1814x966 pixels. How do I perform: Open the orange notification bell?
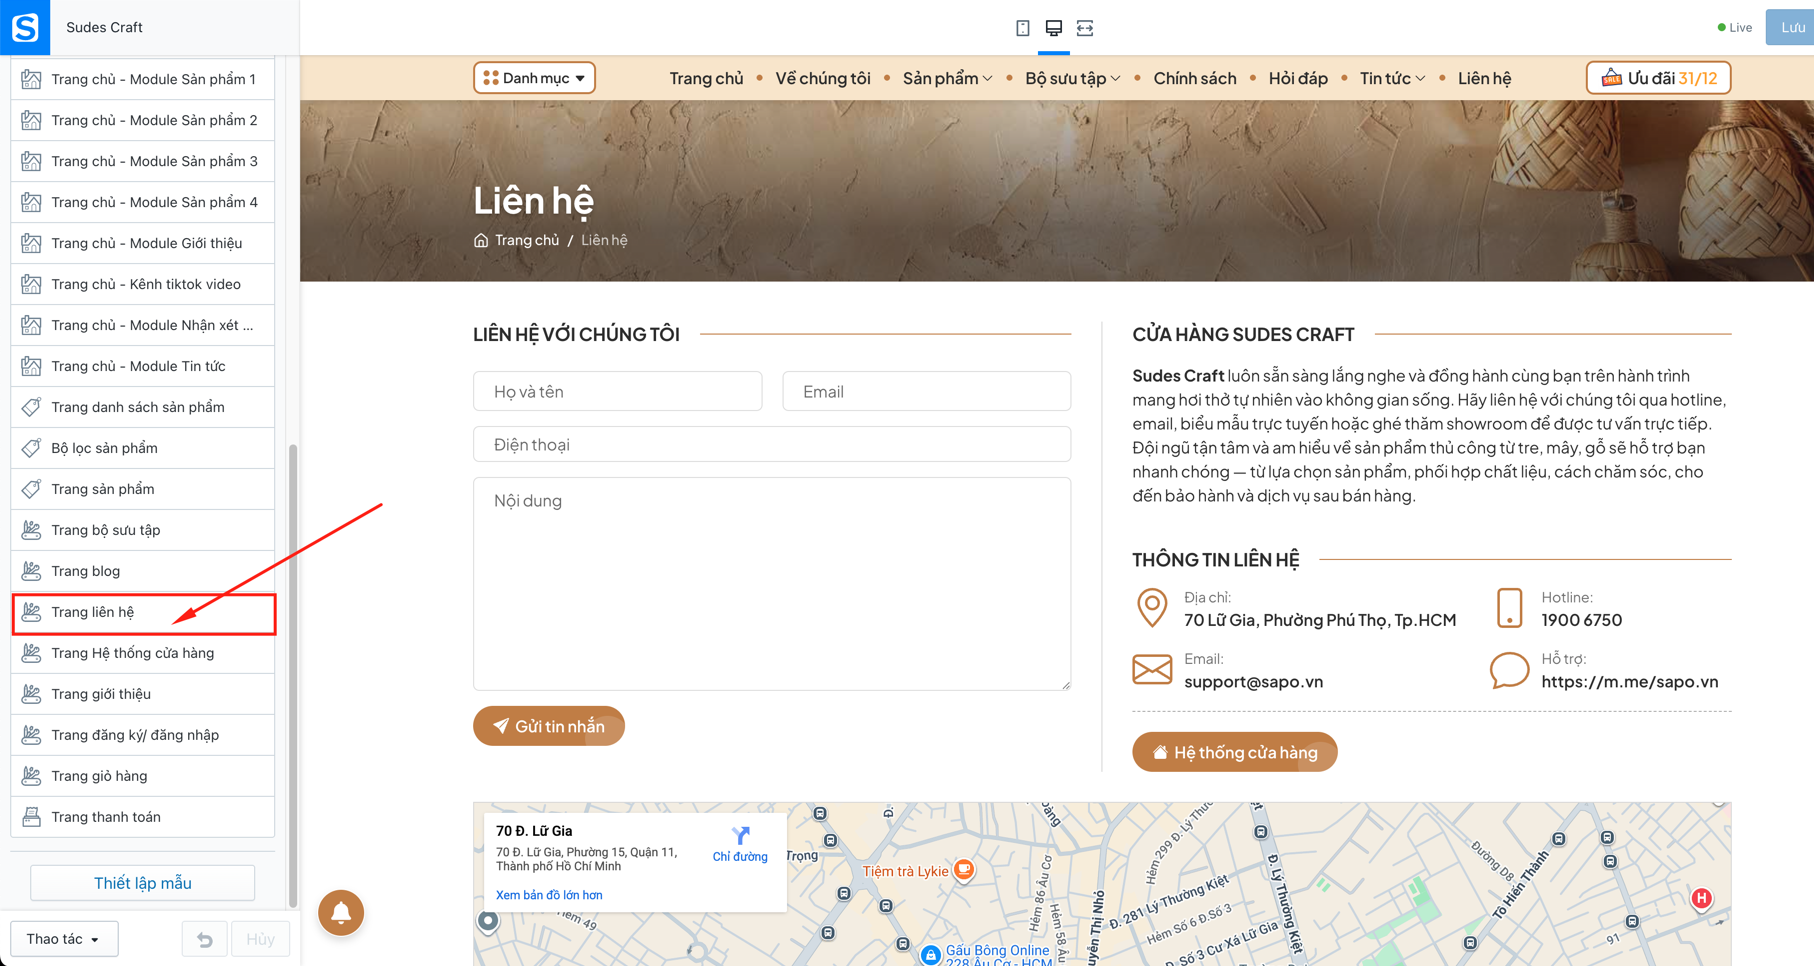(341, 912)
